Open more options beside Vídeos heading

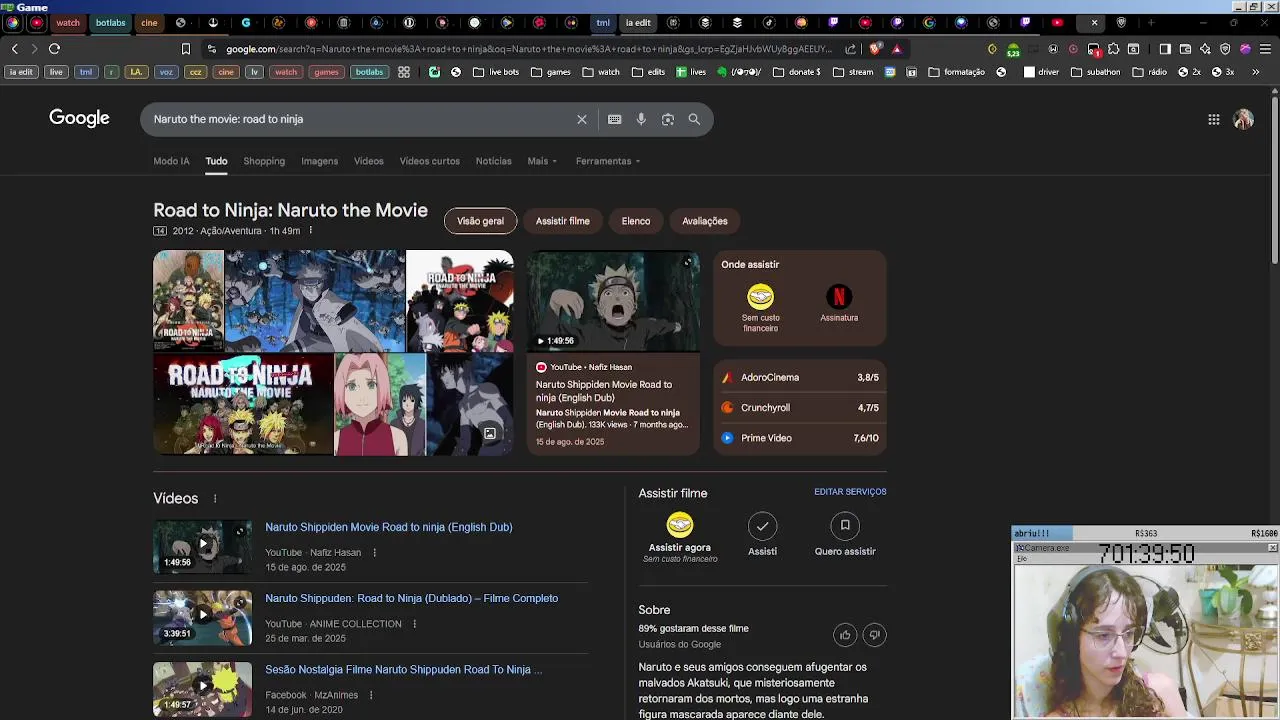tap(214, 498)
